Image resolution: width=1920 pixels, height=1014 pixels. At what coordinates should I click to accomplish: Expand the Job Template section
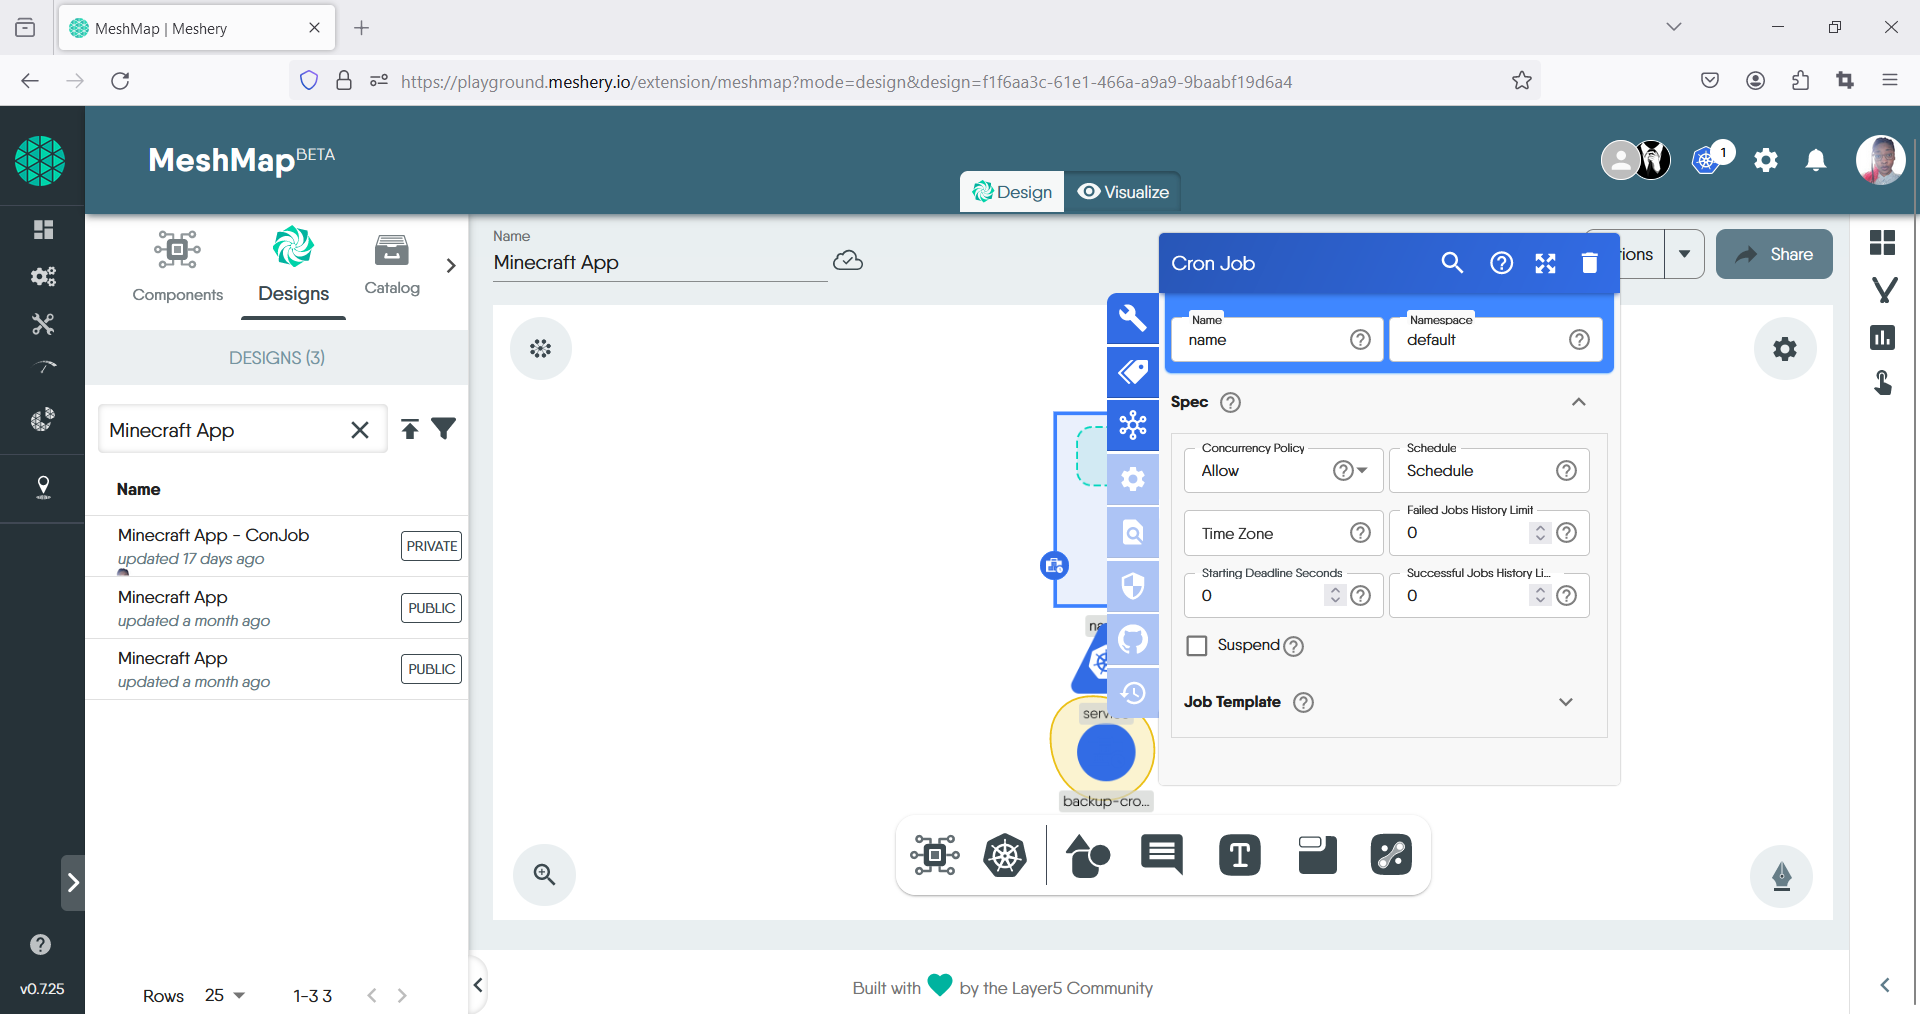pos(1566,702)
